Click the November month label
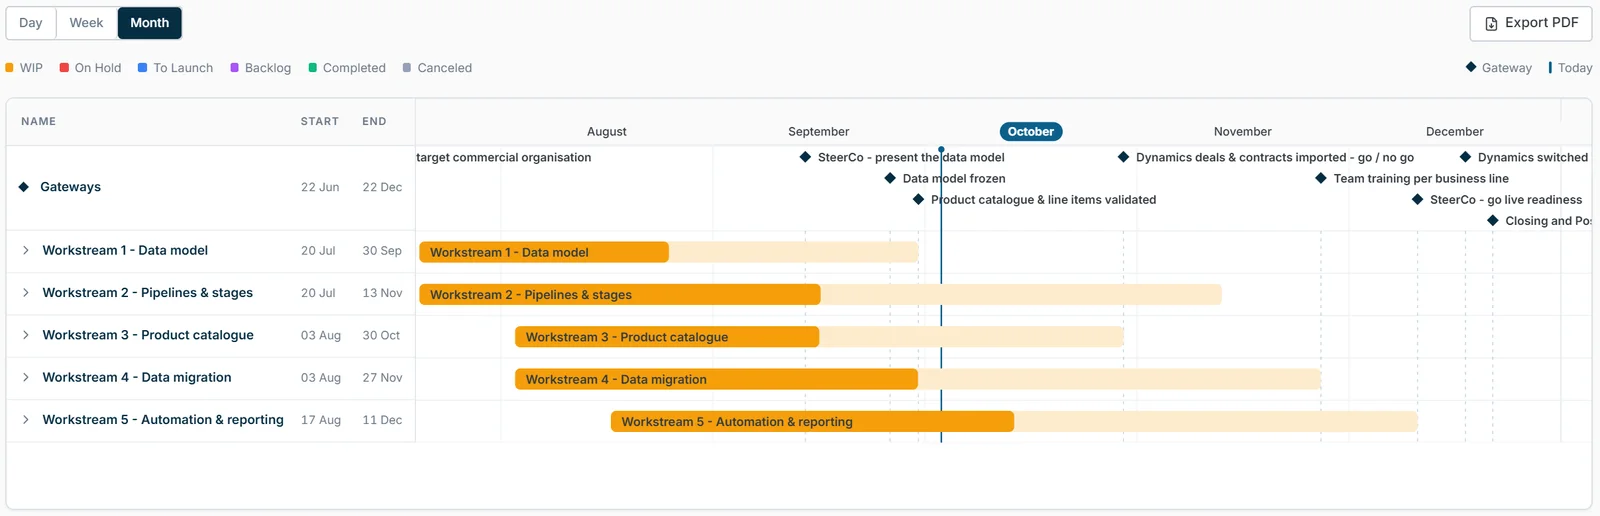The width and height of the screenshot is (1600, 516). click(x=1243, y=132)
